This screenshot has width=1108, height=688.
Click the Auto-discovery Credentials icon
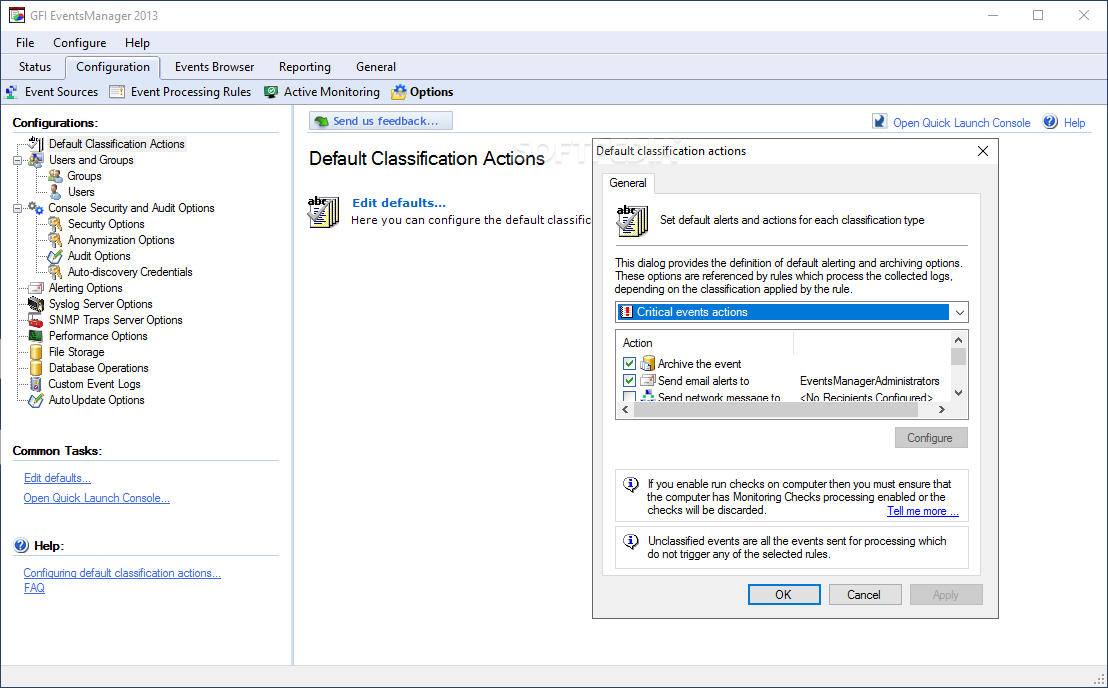pyautogui.click(x=55, y=272)
